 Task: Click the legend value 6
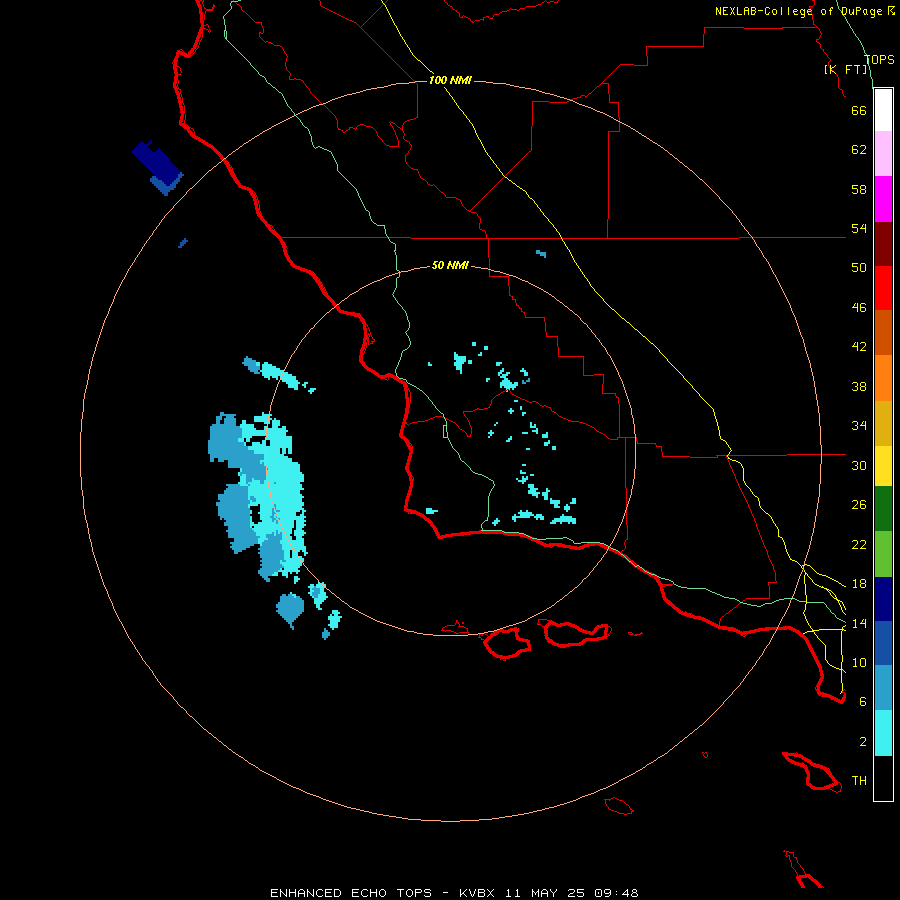click(862, 702)
